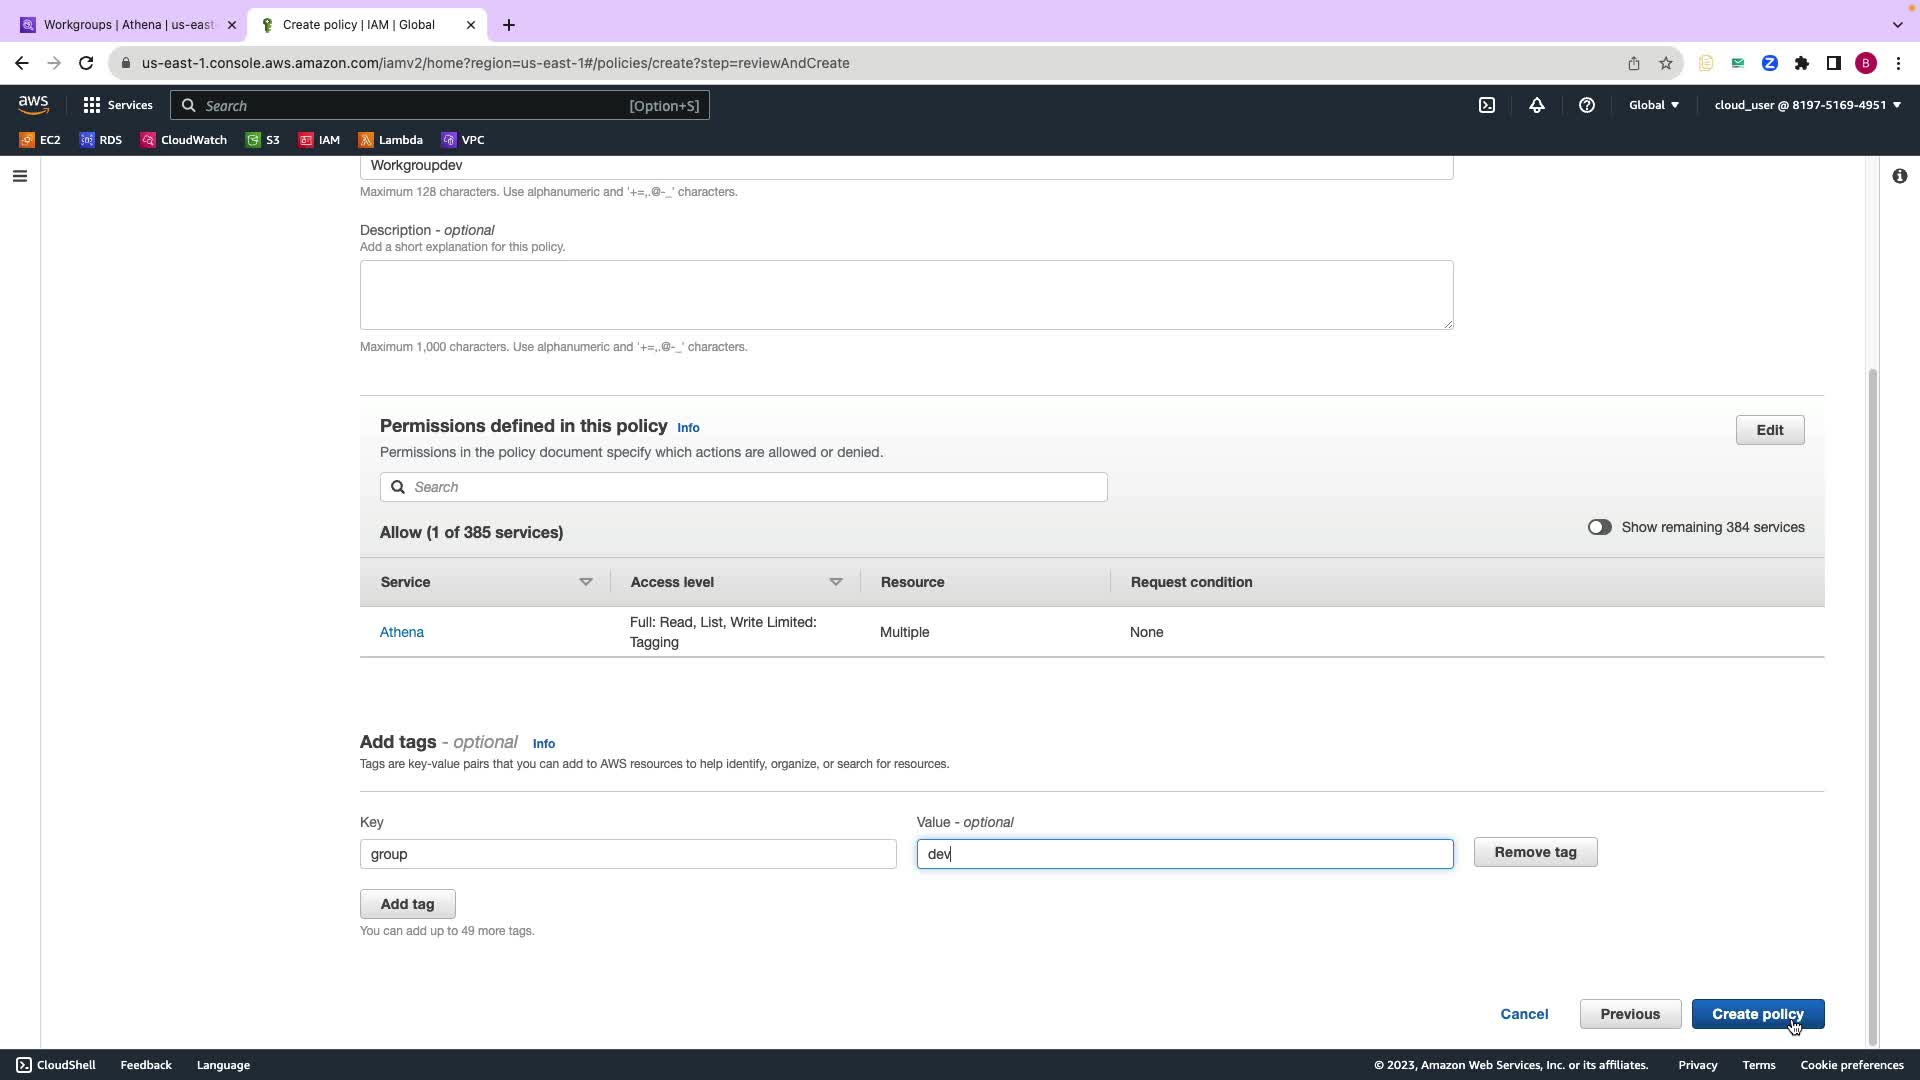This screenshot has height=1080, width=1920.
Task: Open the EC2 shortcut in favorites bar
Action: (40, 140)
